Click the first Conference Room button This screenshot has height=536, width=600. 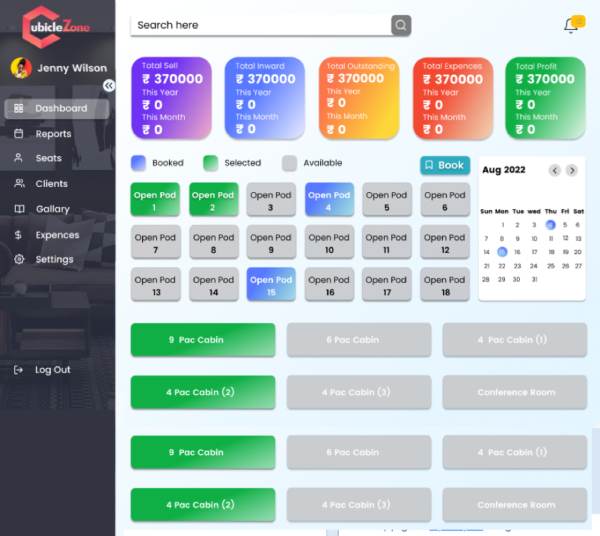coord(515,392)
